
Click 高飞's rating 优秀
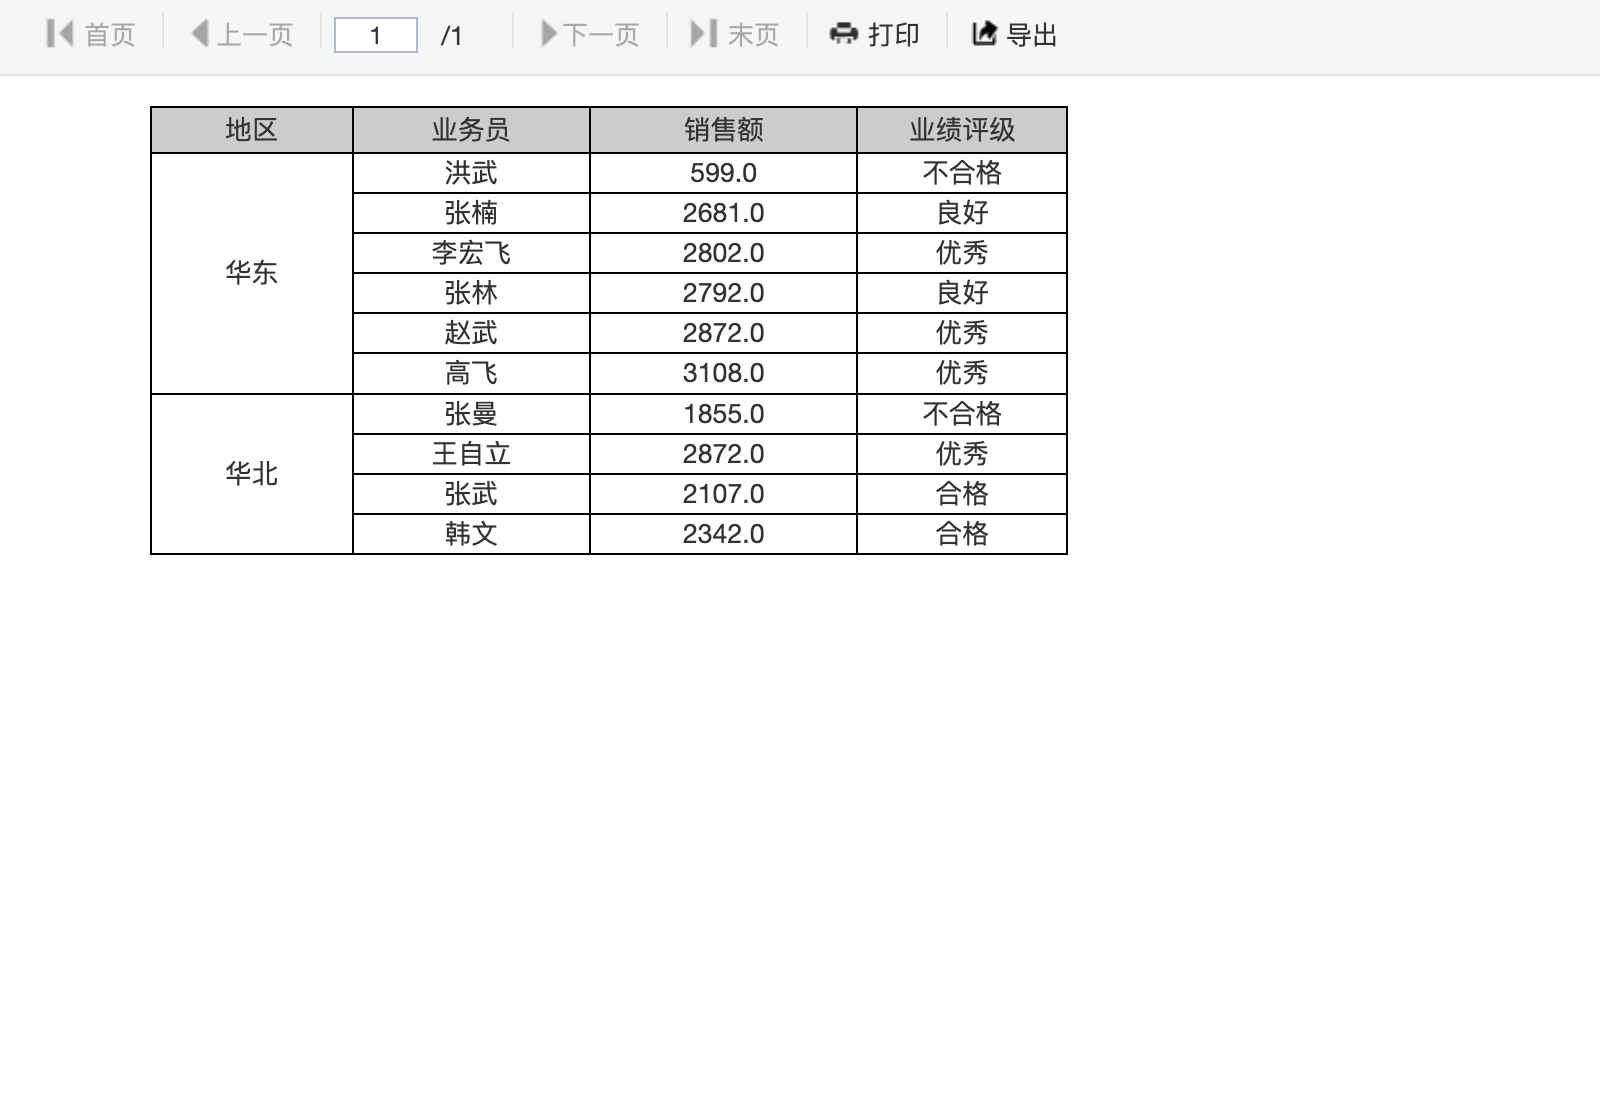[962, 373]
